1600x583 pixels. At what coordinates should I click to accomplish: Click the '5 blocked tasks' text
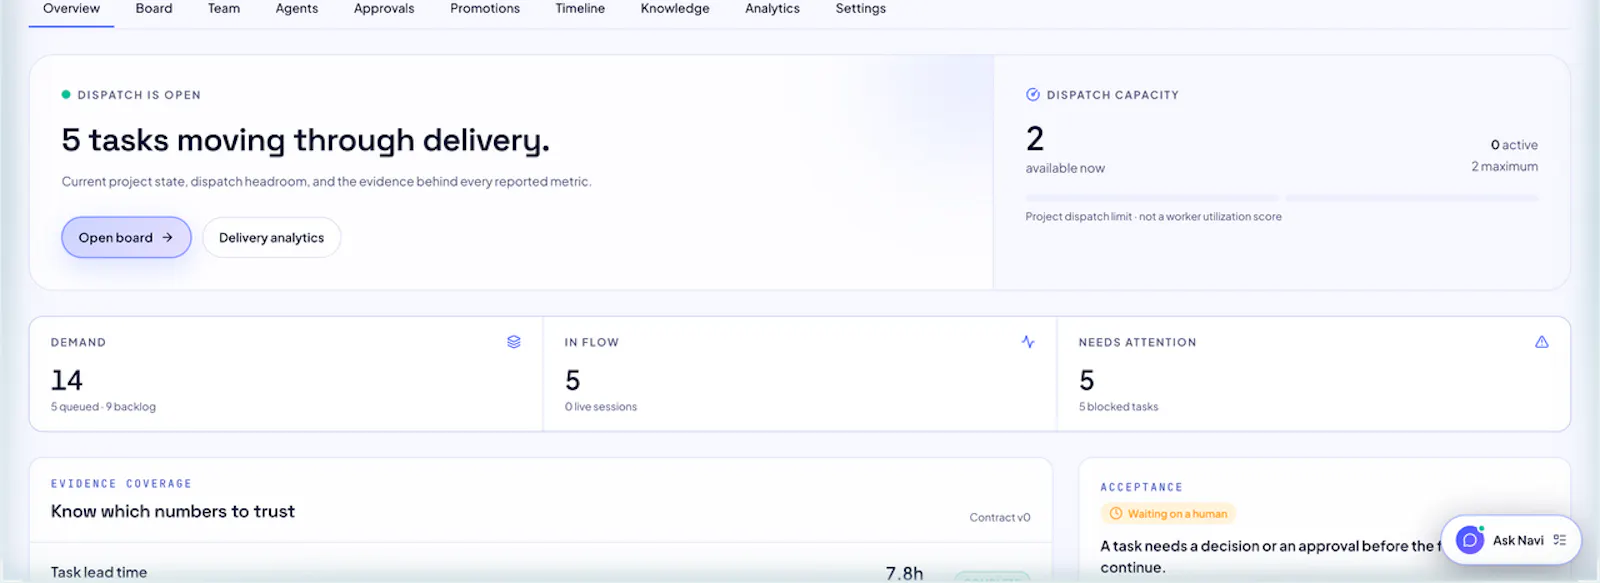(1119, 407)
